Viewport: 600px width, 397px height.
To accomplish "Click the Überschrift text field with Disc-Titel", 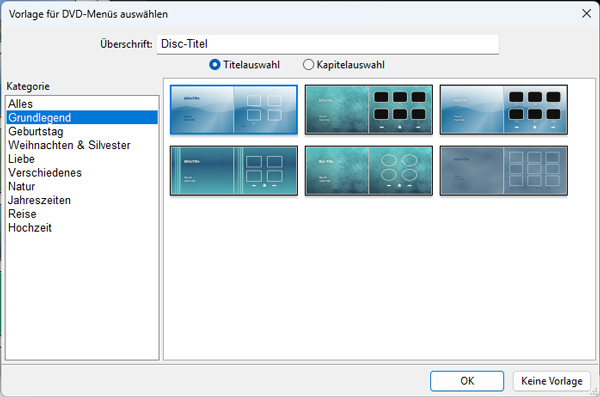I will [328, 44].
